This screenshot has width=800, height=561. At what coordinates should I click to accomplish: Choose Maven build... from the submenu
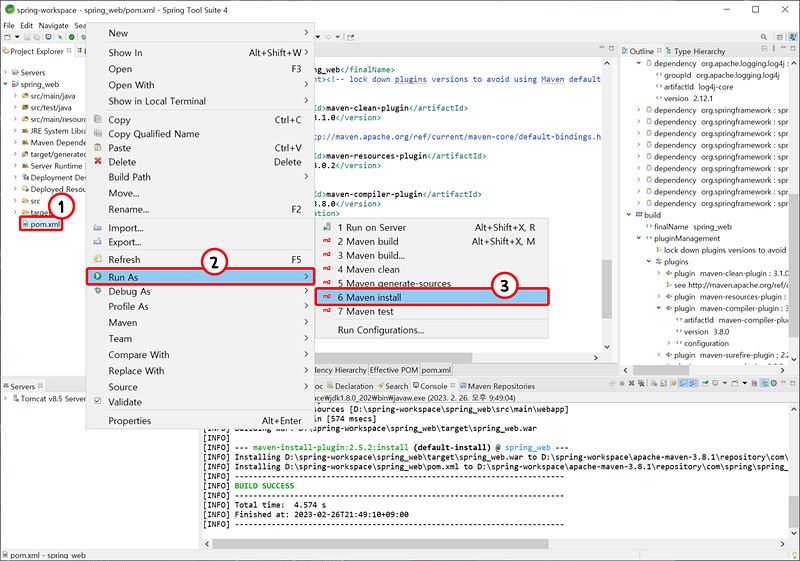(432, 255)
